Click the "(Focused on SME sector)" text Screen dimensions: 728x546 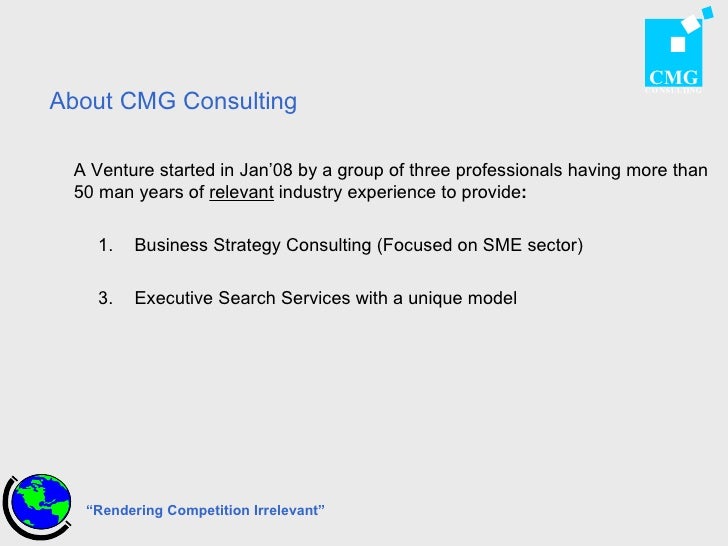pyautogui.click(x=479, y=245)
